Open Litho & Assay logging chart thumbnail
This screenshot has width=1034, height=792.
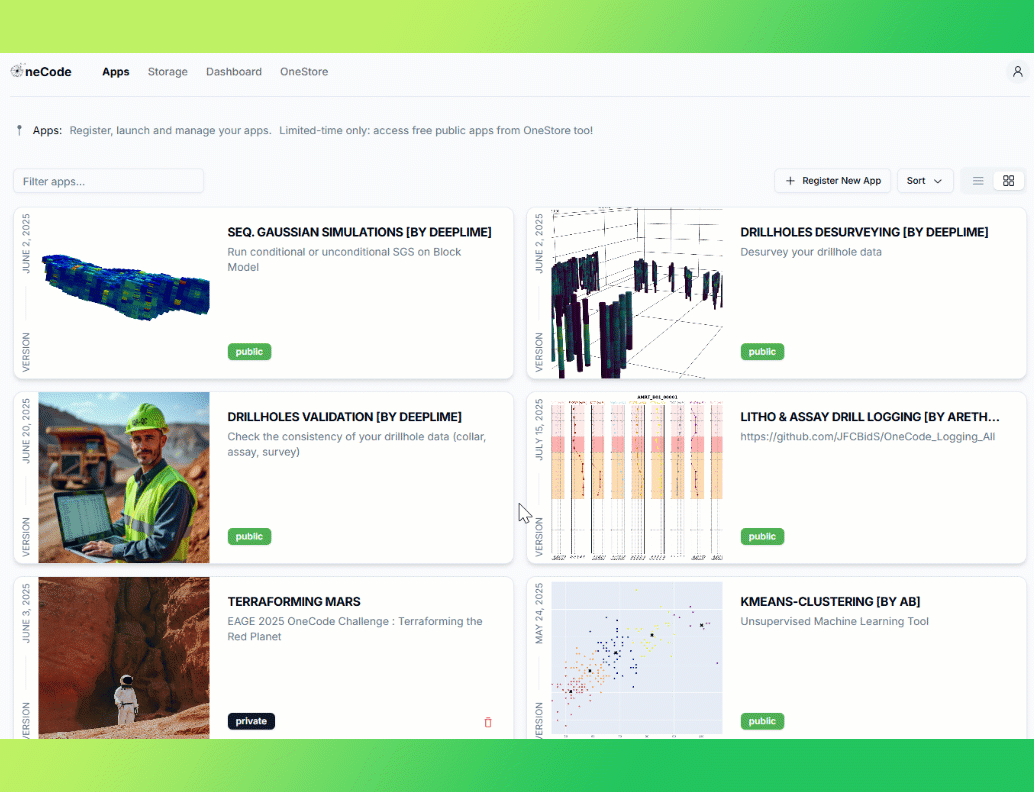click(637, 477)
